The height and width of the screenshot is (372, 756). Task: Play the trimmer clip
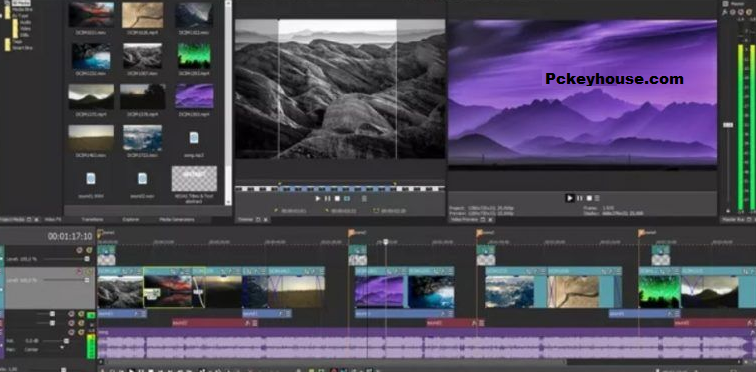pyautogui.click(x=318, y=199)
